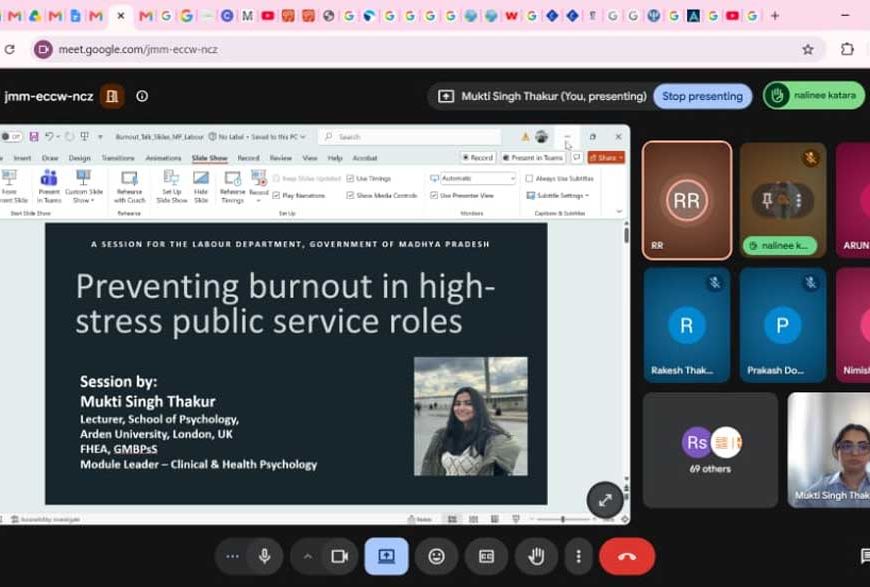Screen dimensions: 870x587
Task: Raise hand using the hand icon
Action: [536, 556]
